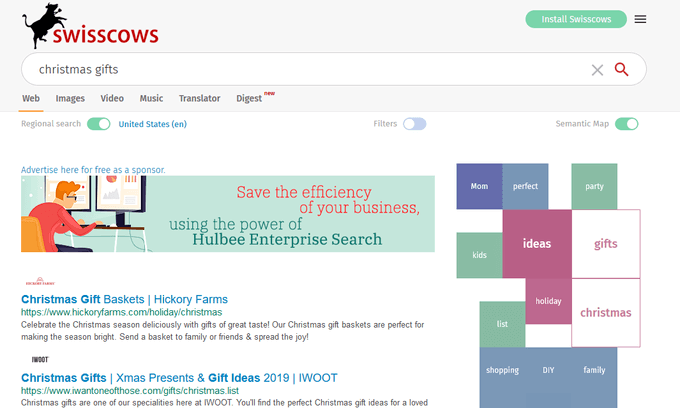Select the 'holiday' semantic map tile

[548, 301]
